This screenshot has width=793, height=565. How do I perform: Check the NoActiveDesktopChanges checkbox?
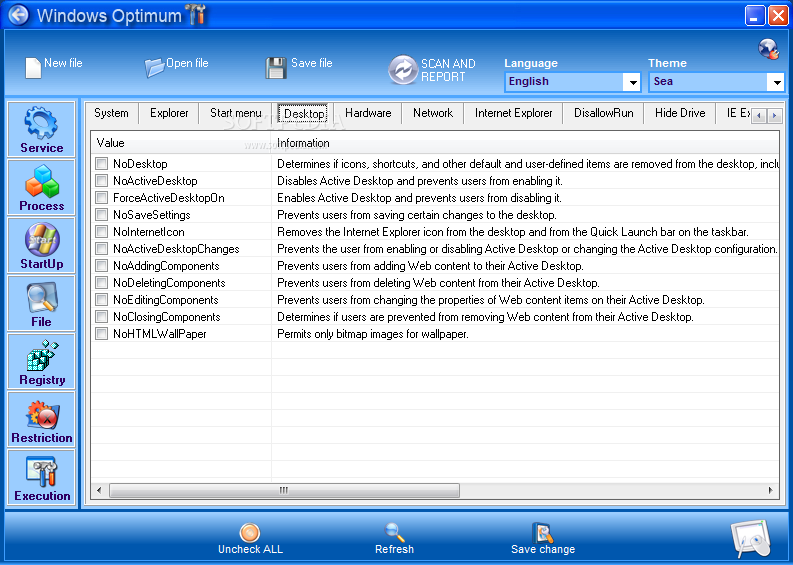(102, 248)
